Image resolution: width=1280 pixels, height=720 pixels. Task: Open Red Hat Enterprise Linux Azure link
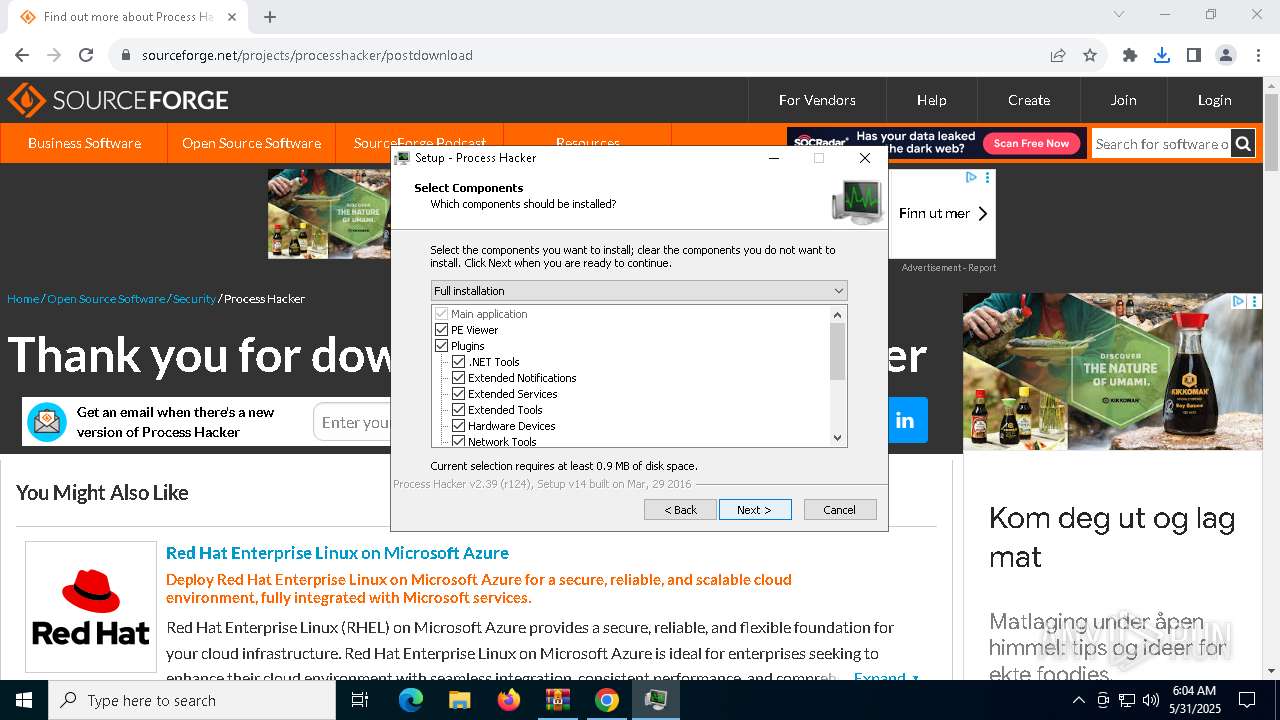pos(337,553)
